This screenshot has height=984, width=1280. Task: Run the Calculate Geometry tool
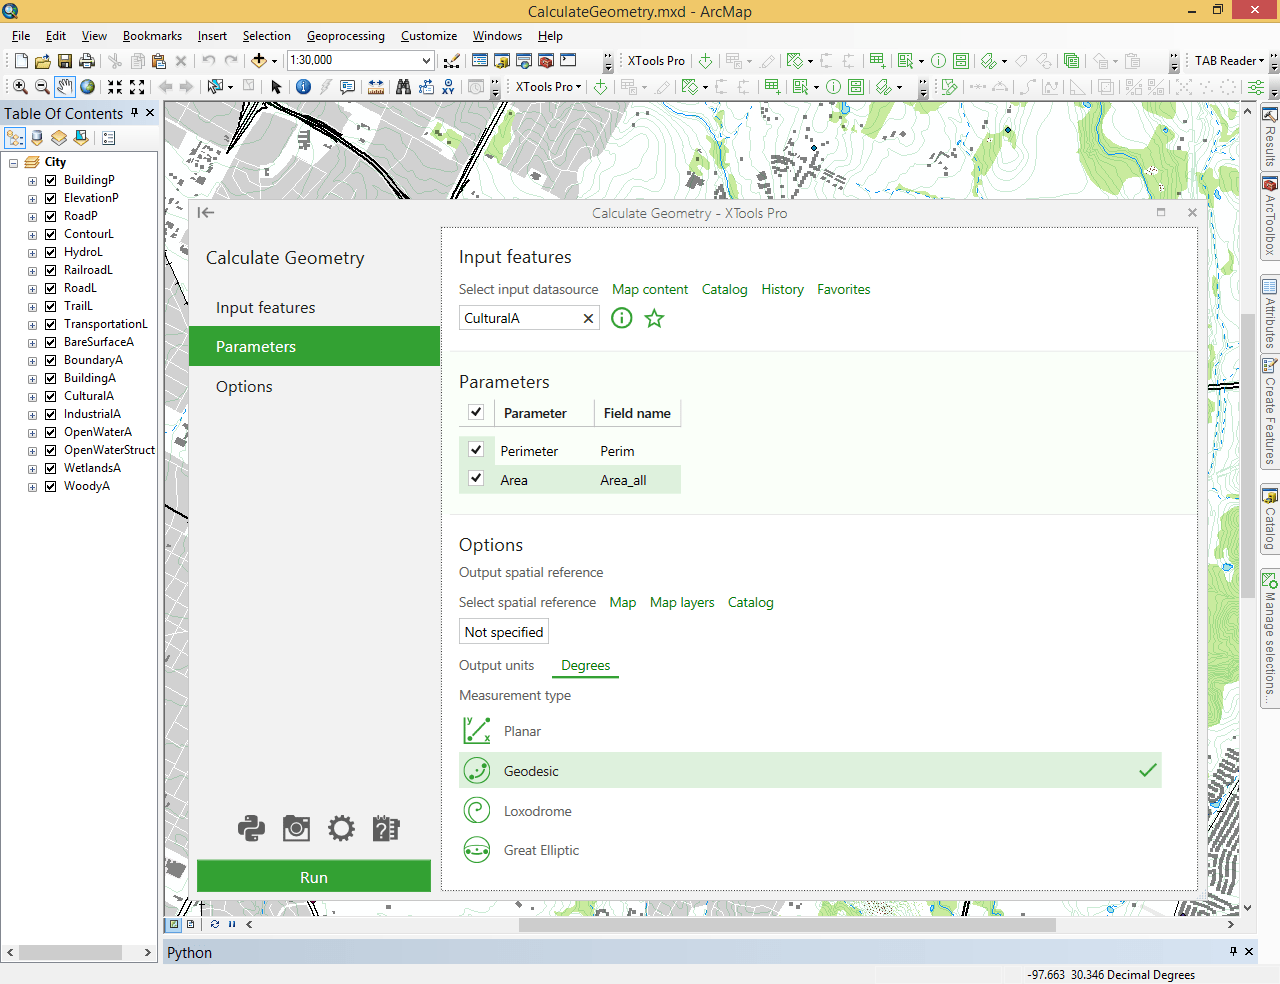314,877
